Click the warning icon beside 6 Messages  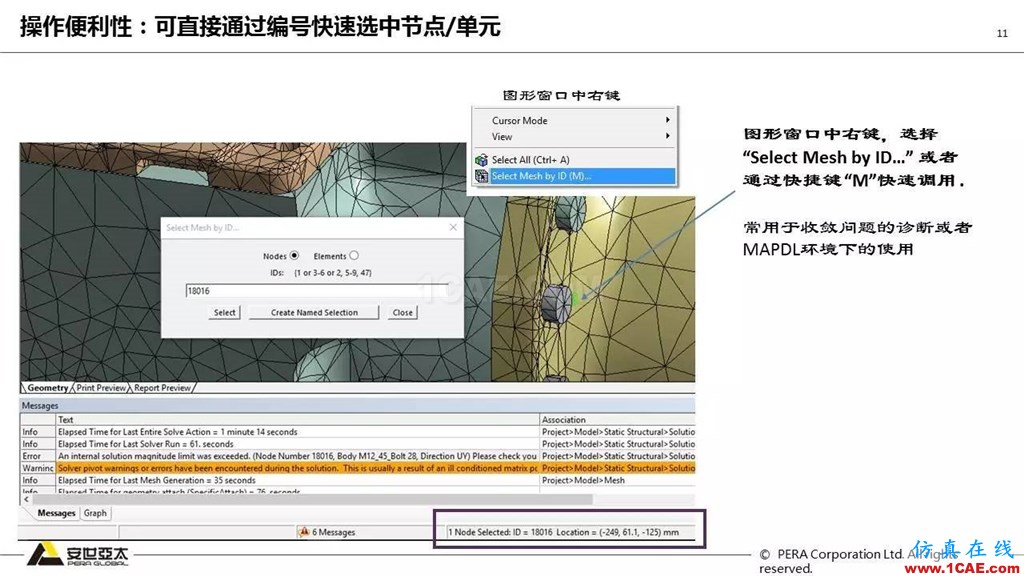tap(304, 532)
